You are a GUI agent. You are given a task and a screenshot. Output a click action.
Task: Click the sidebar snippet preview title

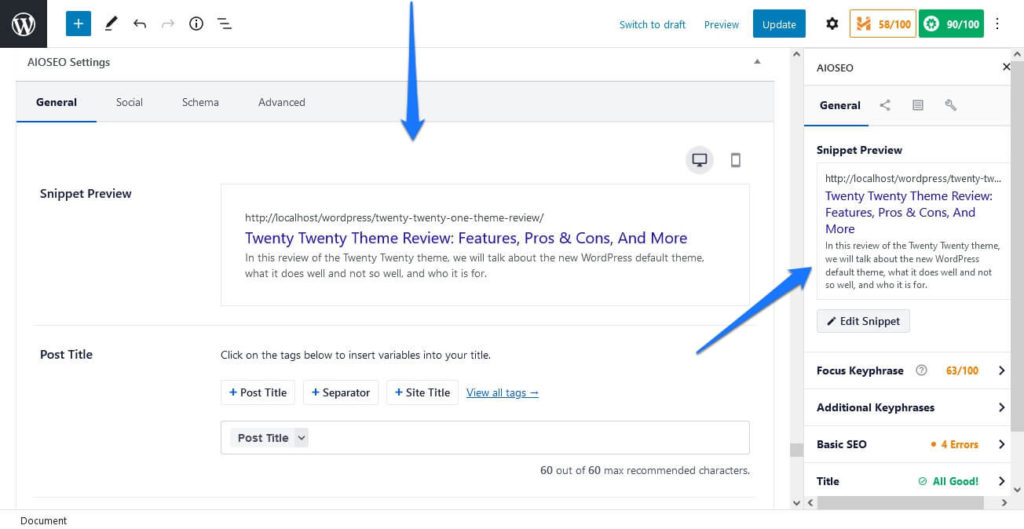(x=910, y=212)
